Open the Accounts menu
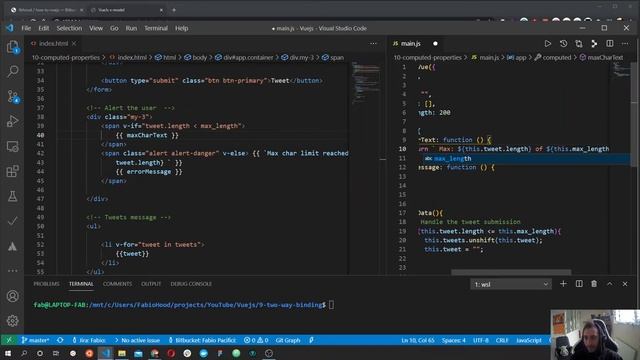Viewport: 640px width, 360px height. tap(13, 296)
